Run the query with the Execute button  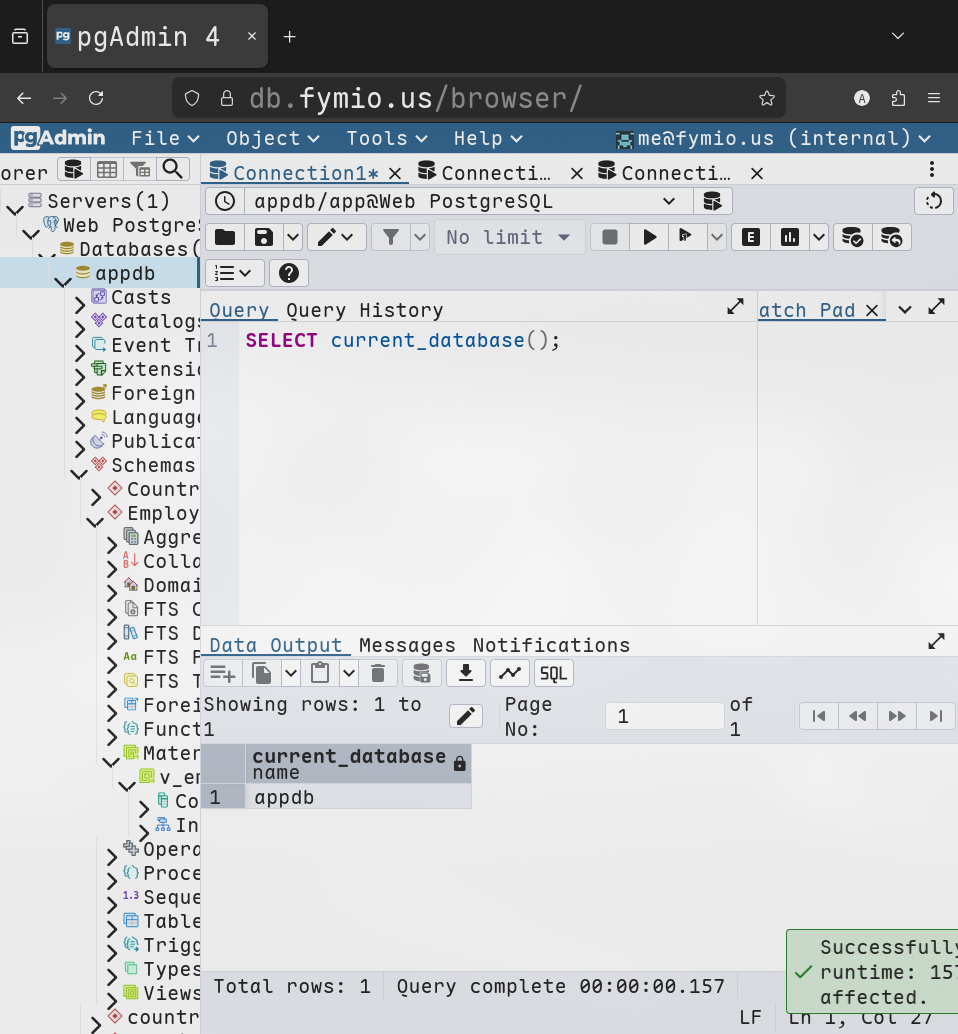coord(650,237)
